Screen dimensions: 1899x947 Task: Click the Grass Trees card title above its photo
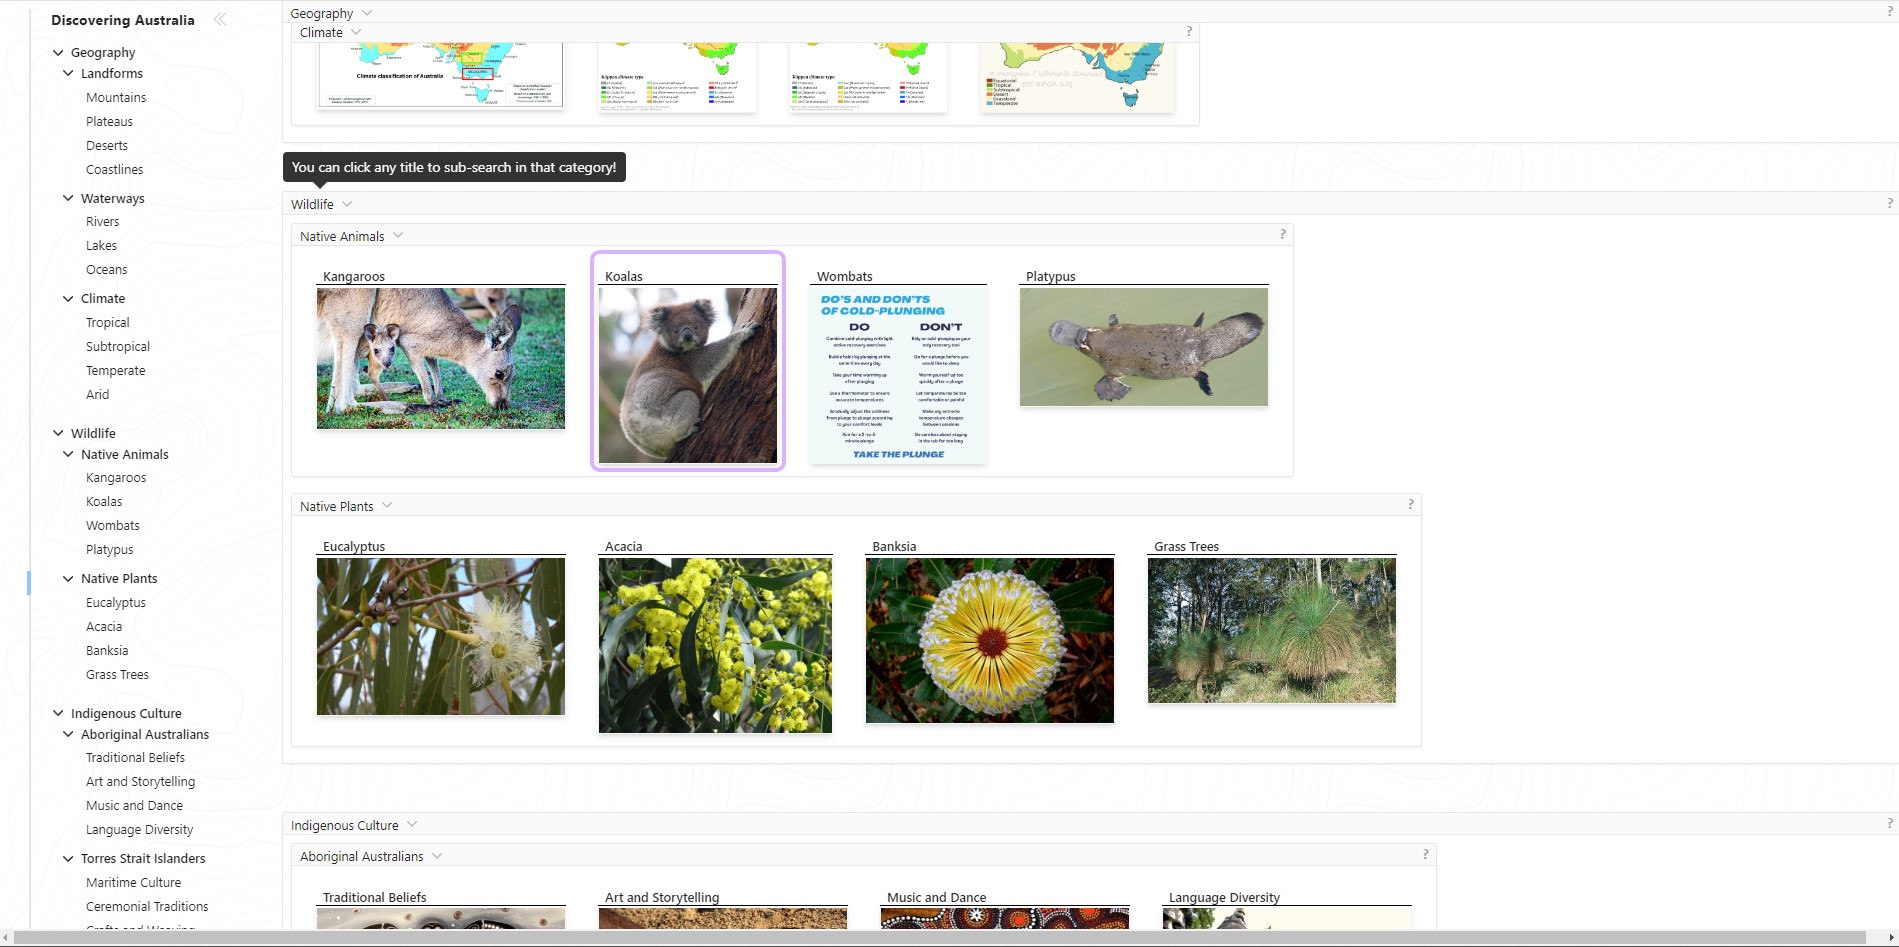[1187, 546]
